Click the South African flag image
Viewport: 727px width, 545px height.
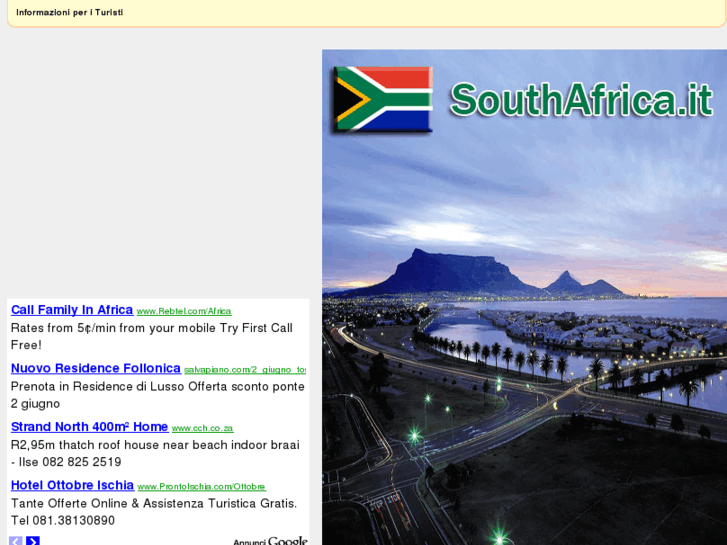point(383,99)
